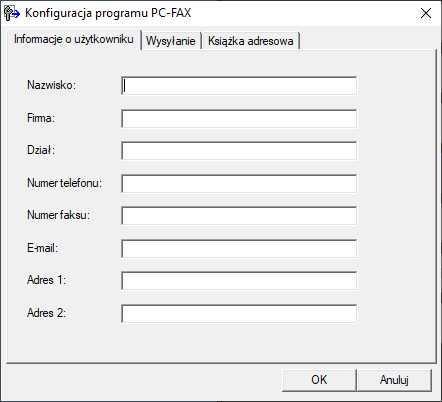Click the Nazwisko label text
This screenshot has width=442, height=402.
pyautogui.click(x=51, y=85)
